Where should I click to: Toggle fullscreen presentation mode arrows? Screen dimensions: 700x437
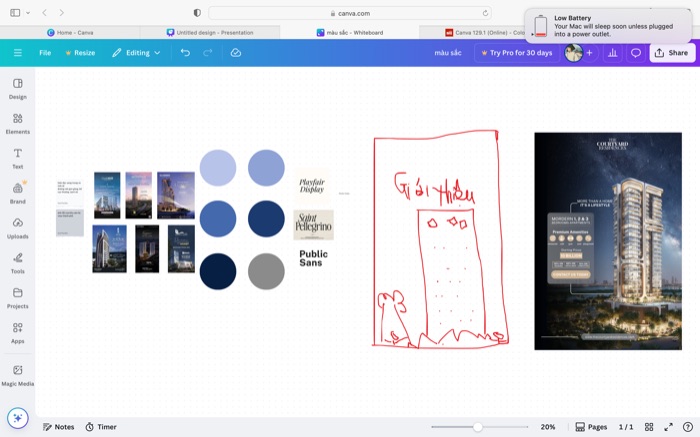click(x=668, y=427)
